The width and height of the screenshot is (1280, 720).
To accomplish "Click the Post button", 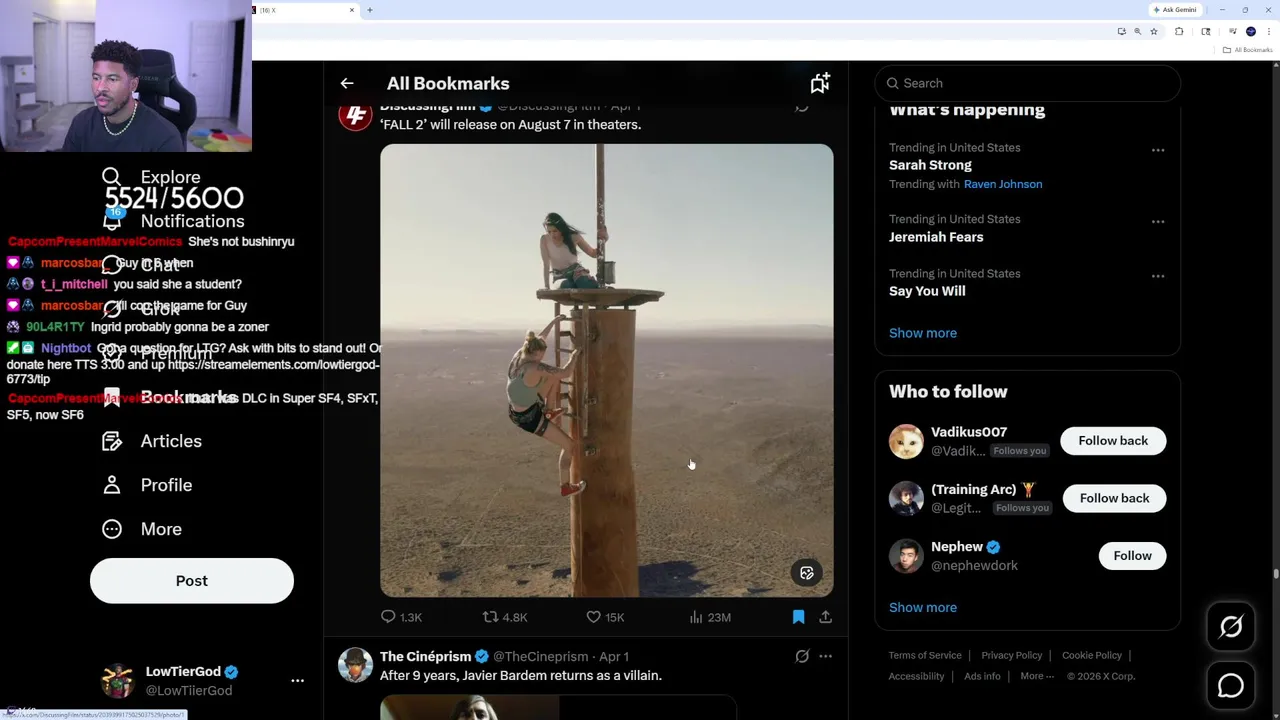I will [x=192, y=581].
